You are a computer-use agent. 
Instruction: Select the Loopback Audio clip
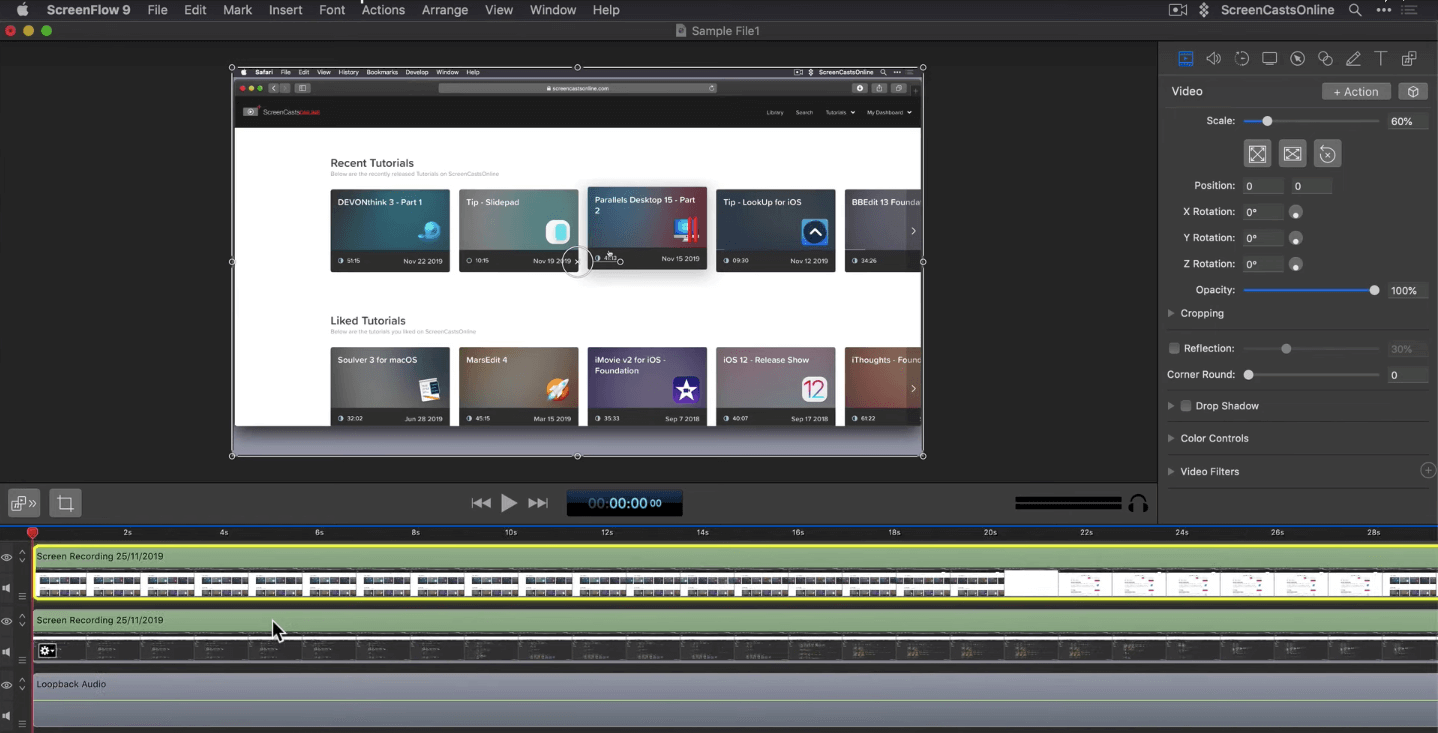click(x=735, y=700)
